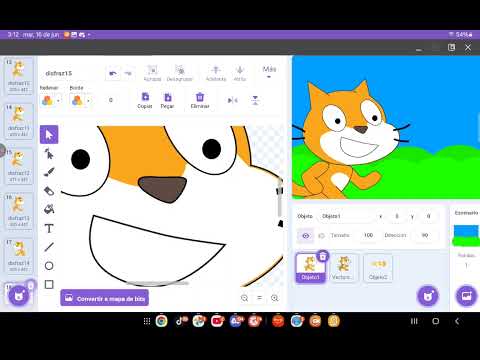
Task: Hide the sprite with crossed-eye toggle
Action: point(321,236)
